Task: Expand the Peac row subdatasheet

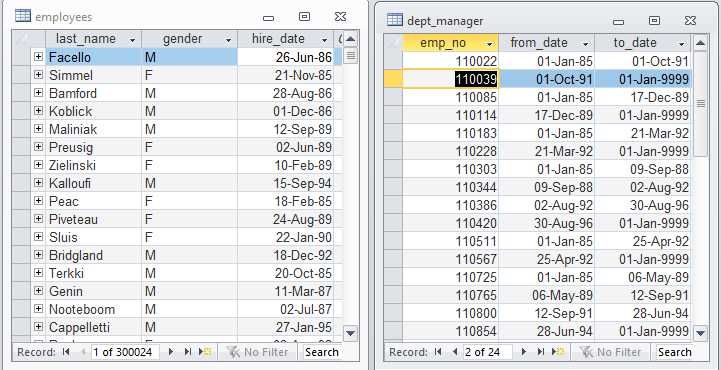Action: pyautogui.click(x=38, y=201)
